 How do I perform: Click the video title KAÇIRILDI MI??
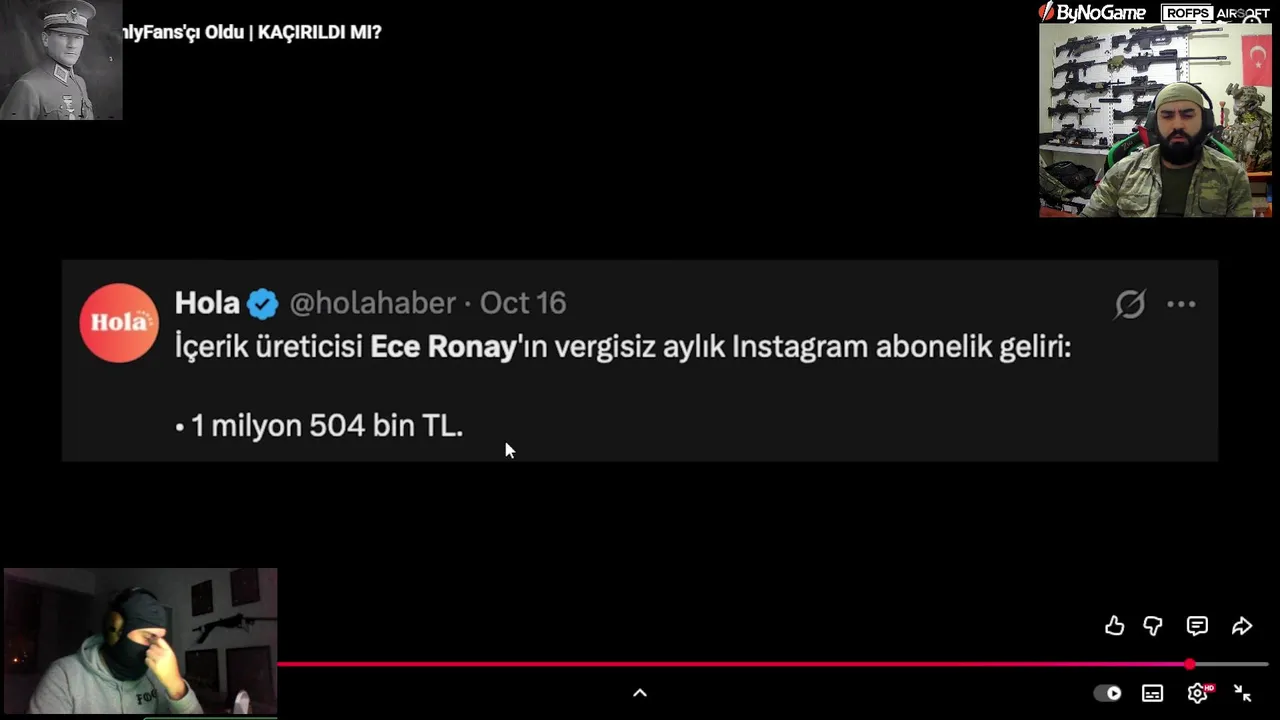click(x=320, y=32)
